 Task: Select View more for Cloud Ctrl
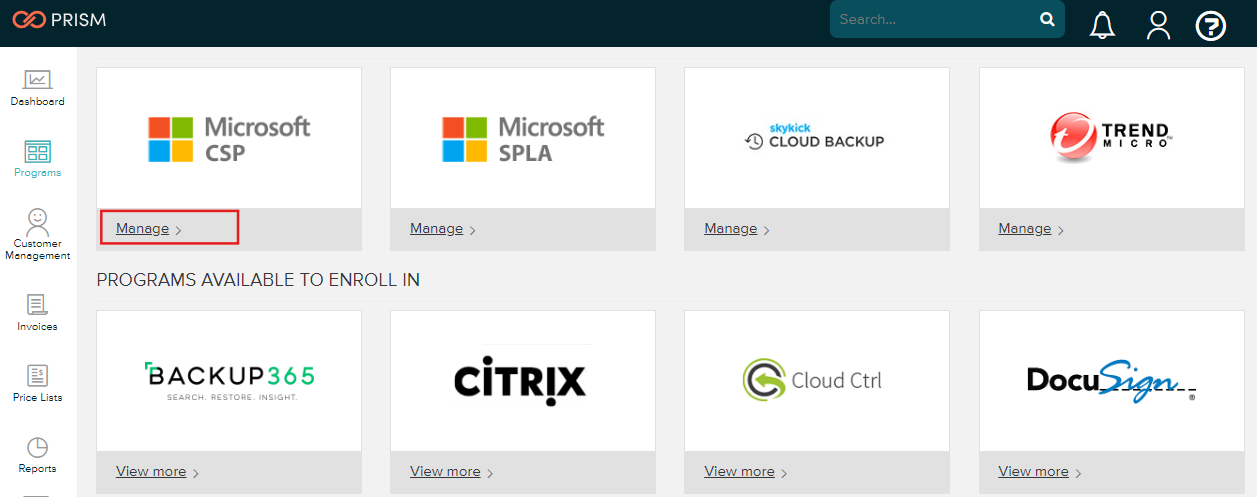point(739,472)
